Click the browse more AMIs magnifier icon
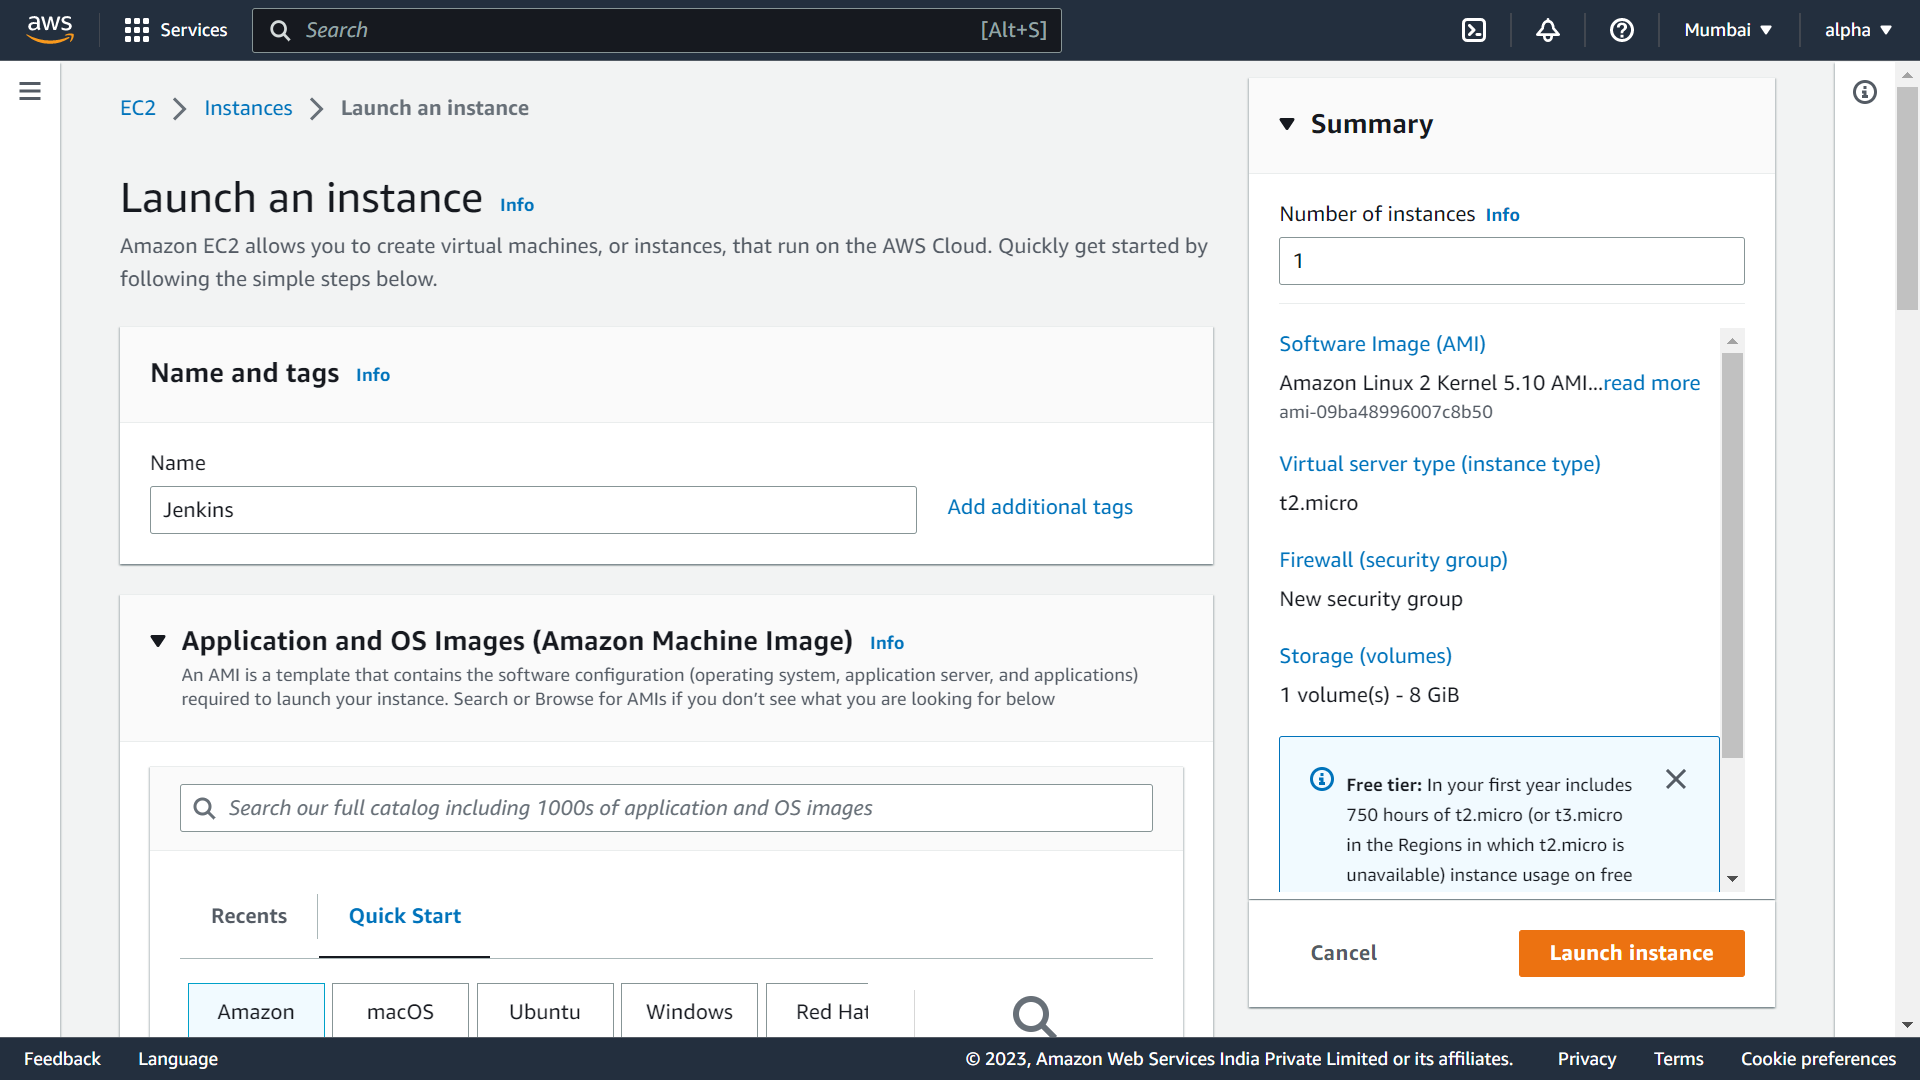Screen dimensions: 1920x1080 click(x=1033, y=1015)
